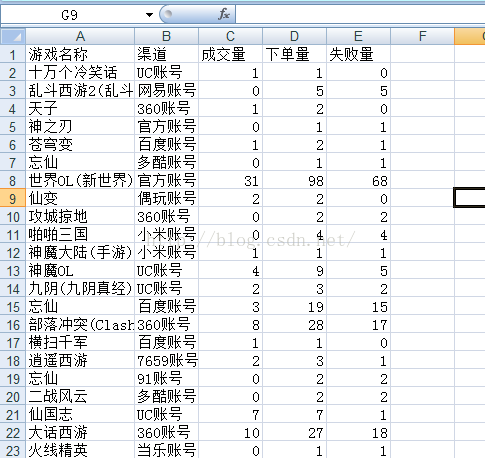Viewport: 485px width, 458px height.
Task: Click cell 十万个冷笑话
Action: click(80, 72)
